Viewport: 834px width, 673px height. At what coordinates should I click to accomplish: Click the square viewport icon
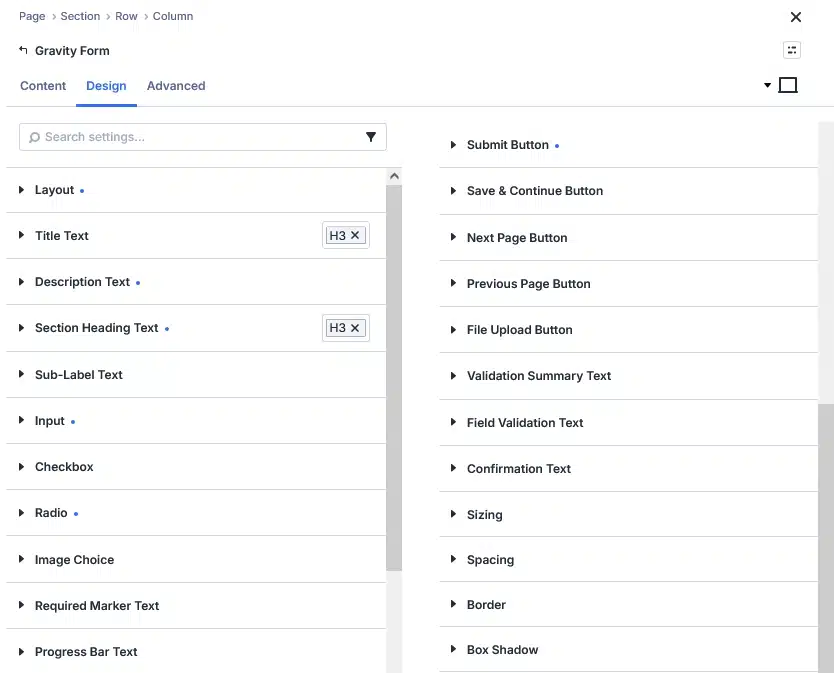point(788,85)
